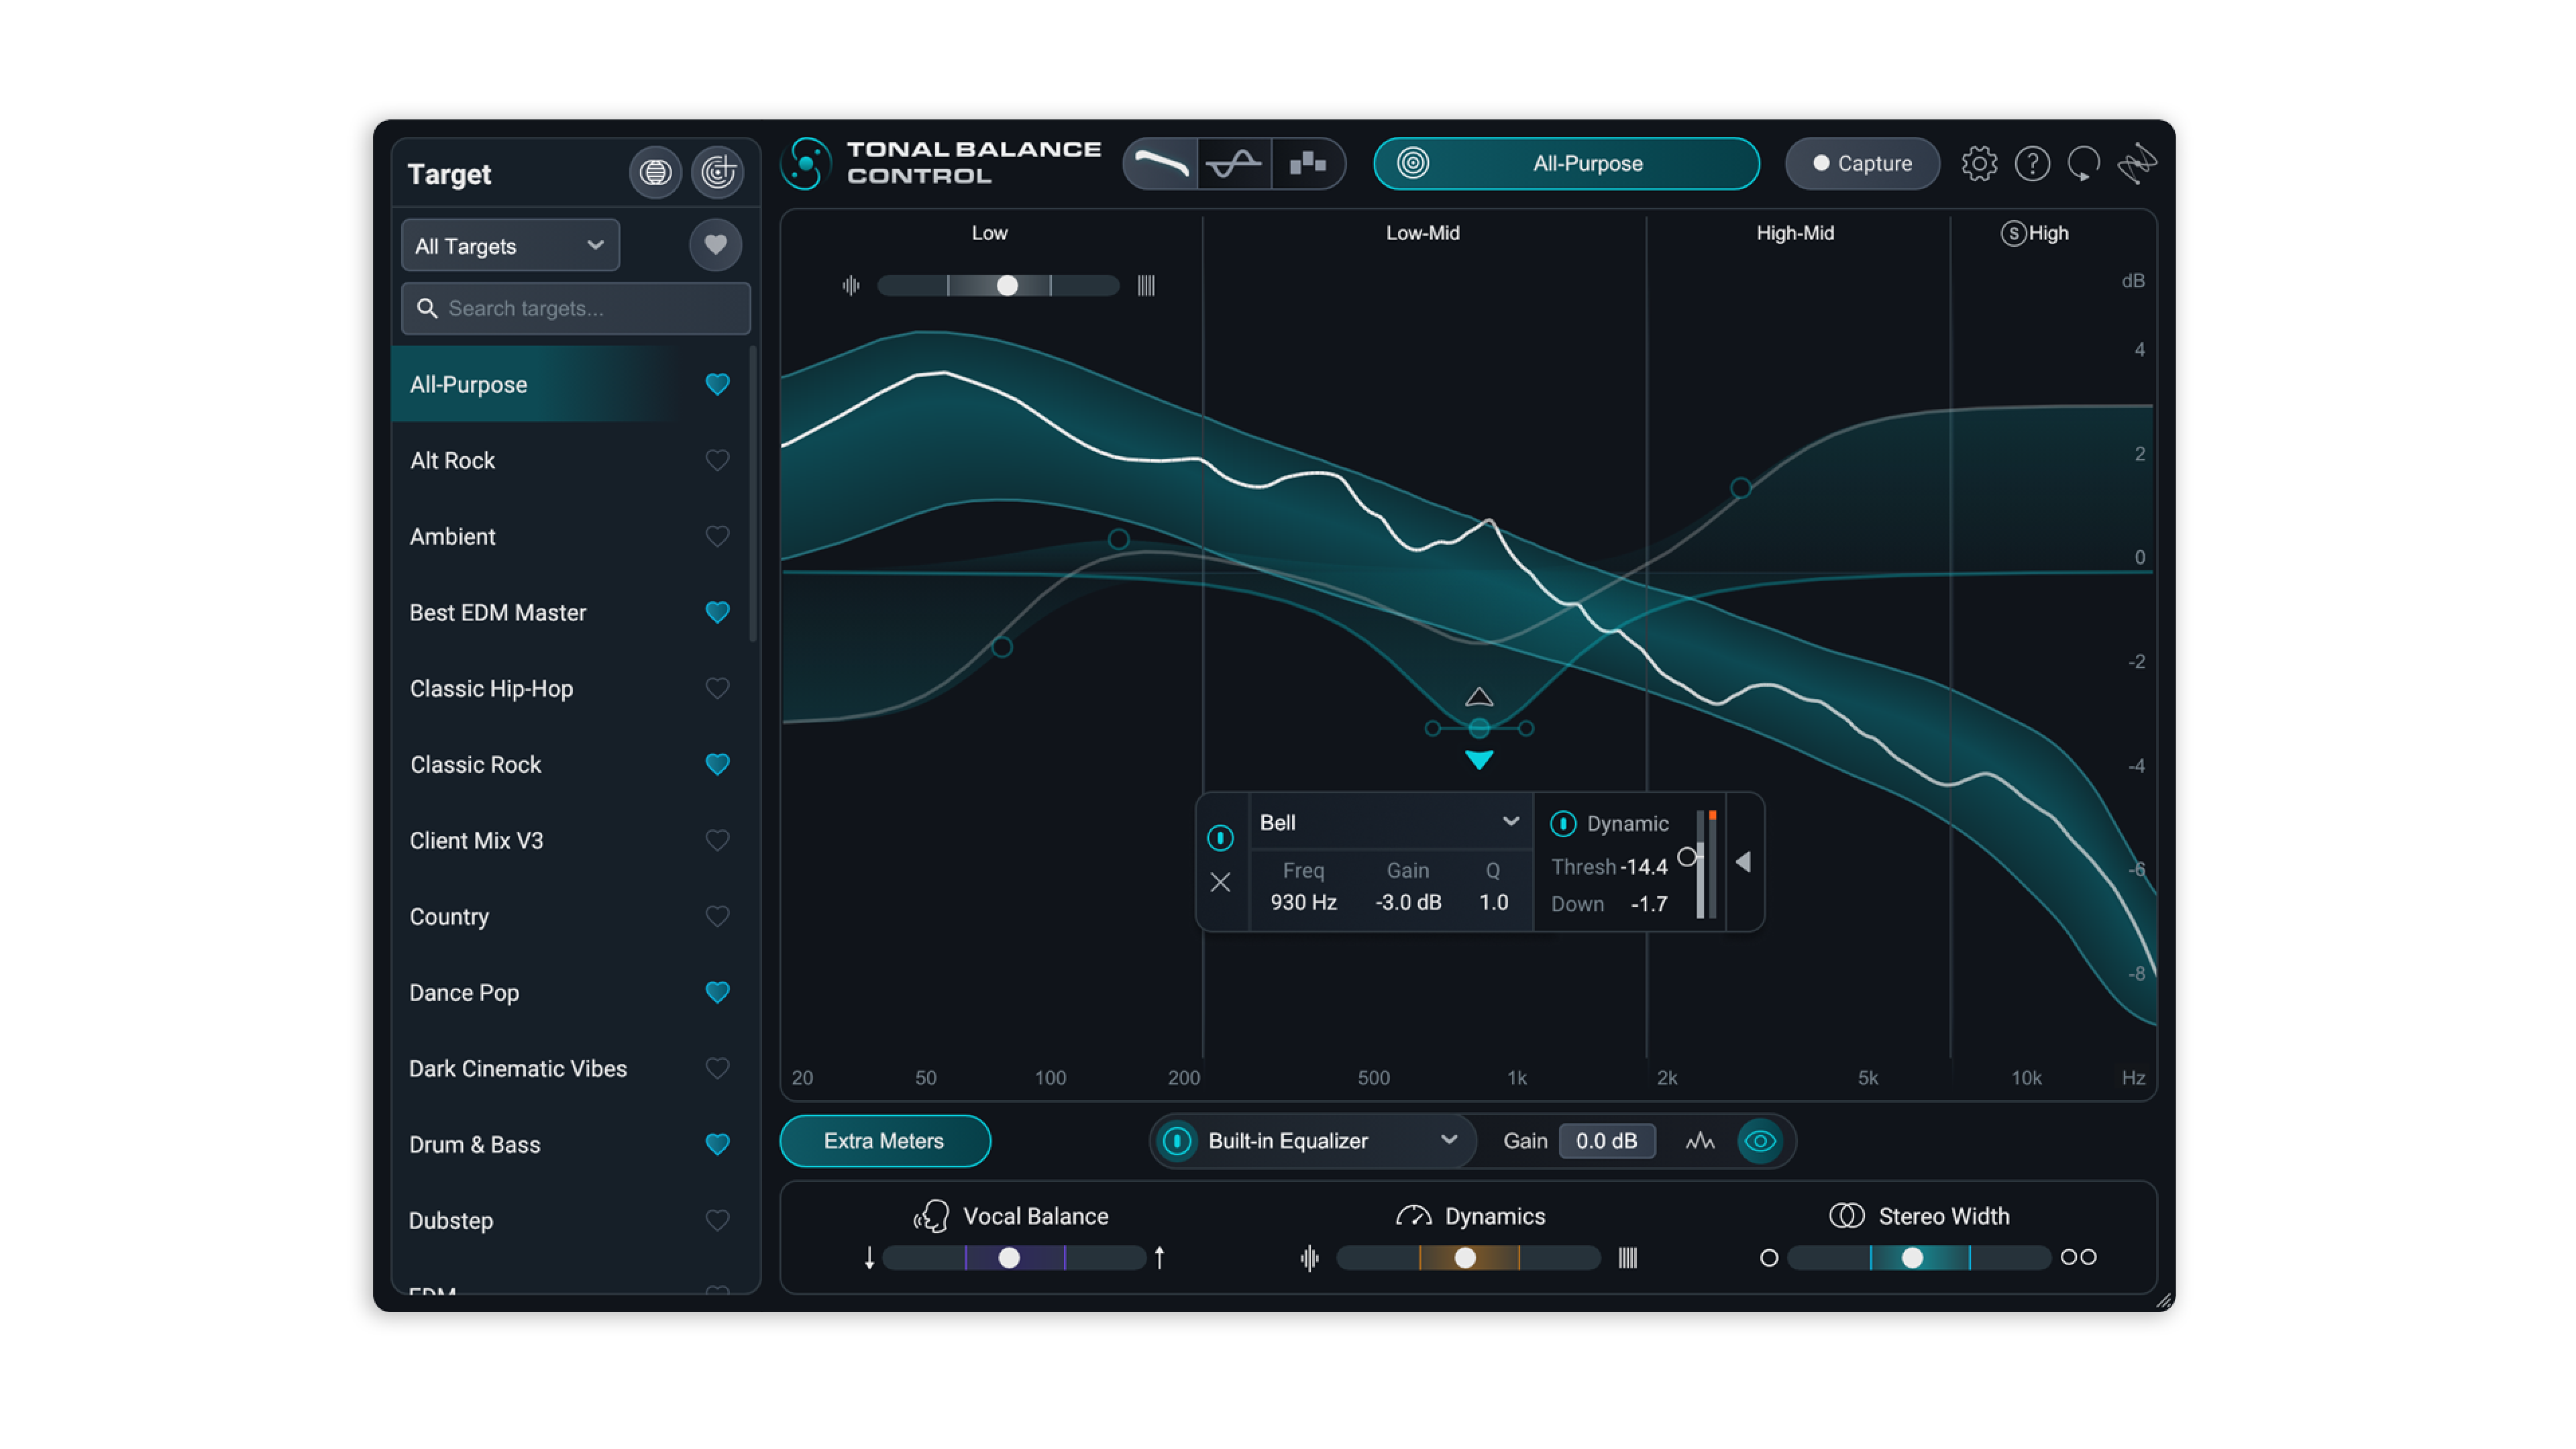Viewport: 2576px width, 1449px height.
Task: Switch to fine curve view icon
Action: 1233,163
